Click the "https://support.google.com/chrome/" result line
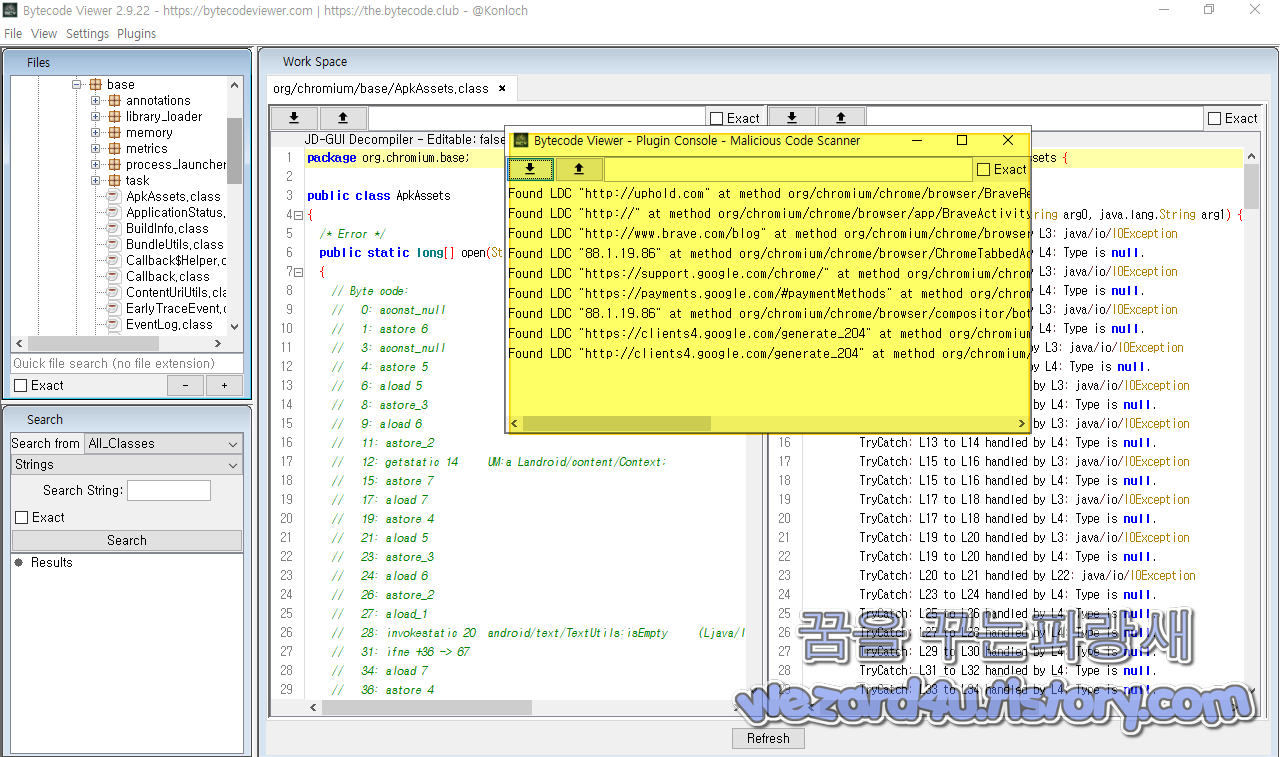1280x757 pixels. pos(769,273)
